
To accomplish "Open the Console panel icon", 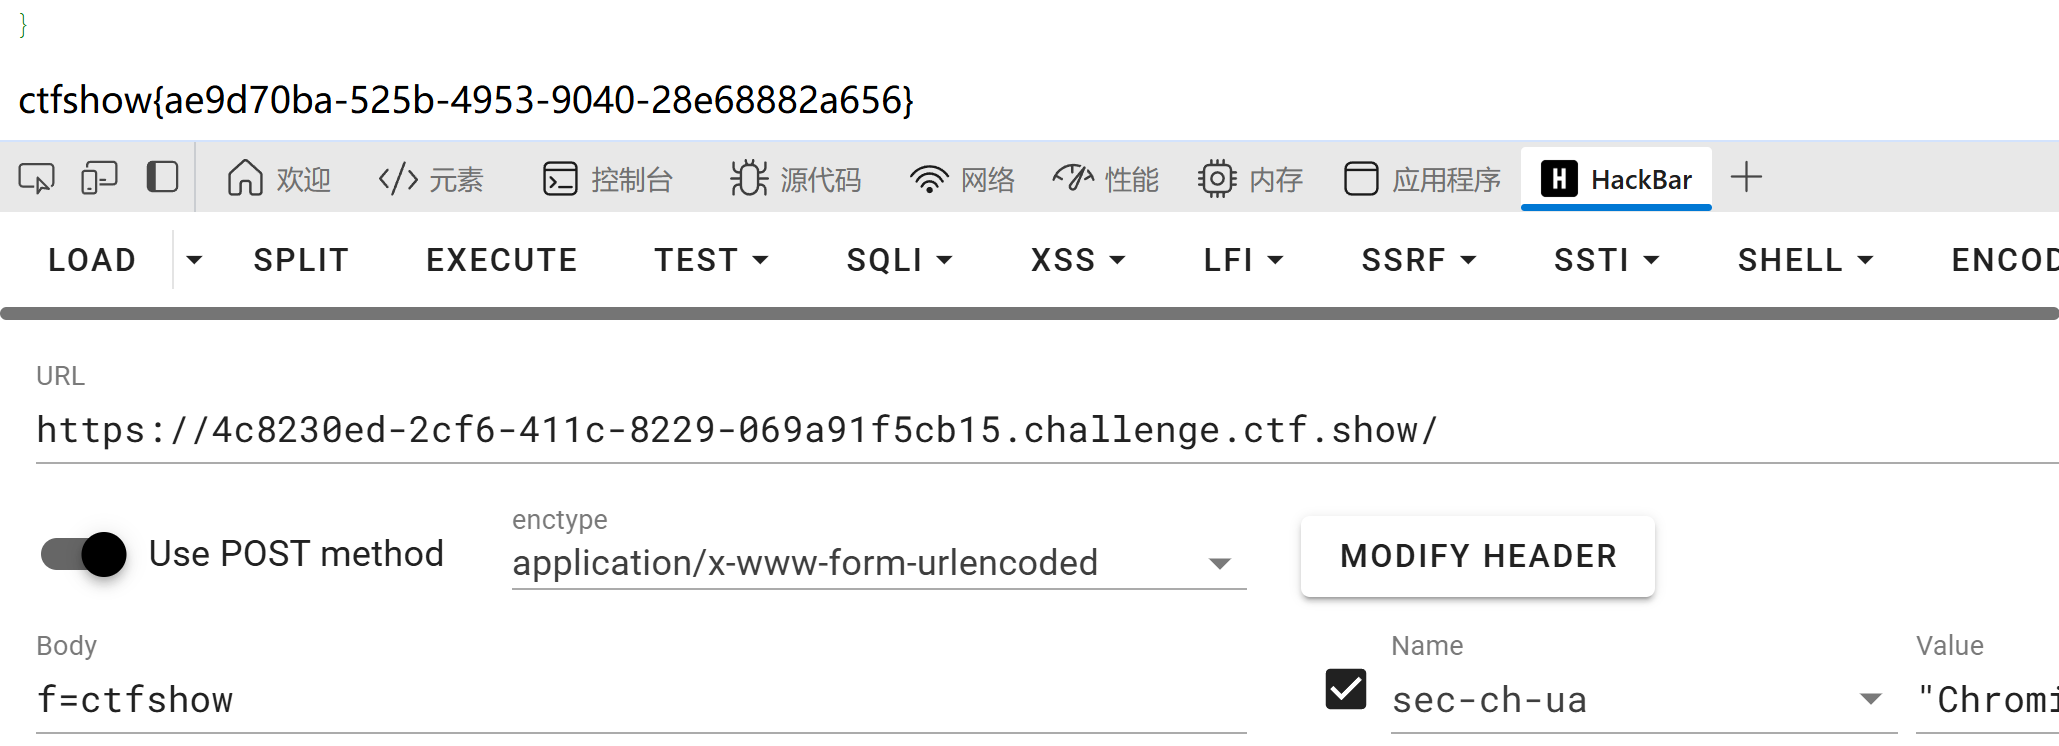I will (x=560, y=179).
